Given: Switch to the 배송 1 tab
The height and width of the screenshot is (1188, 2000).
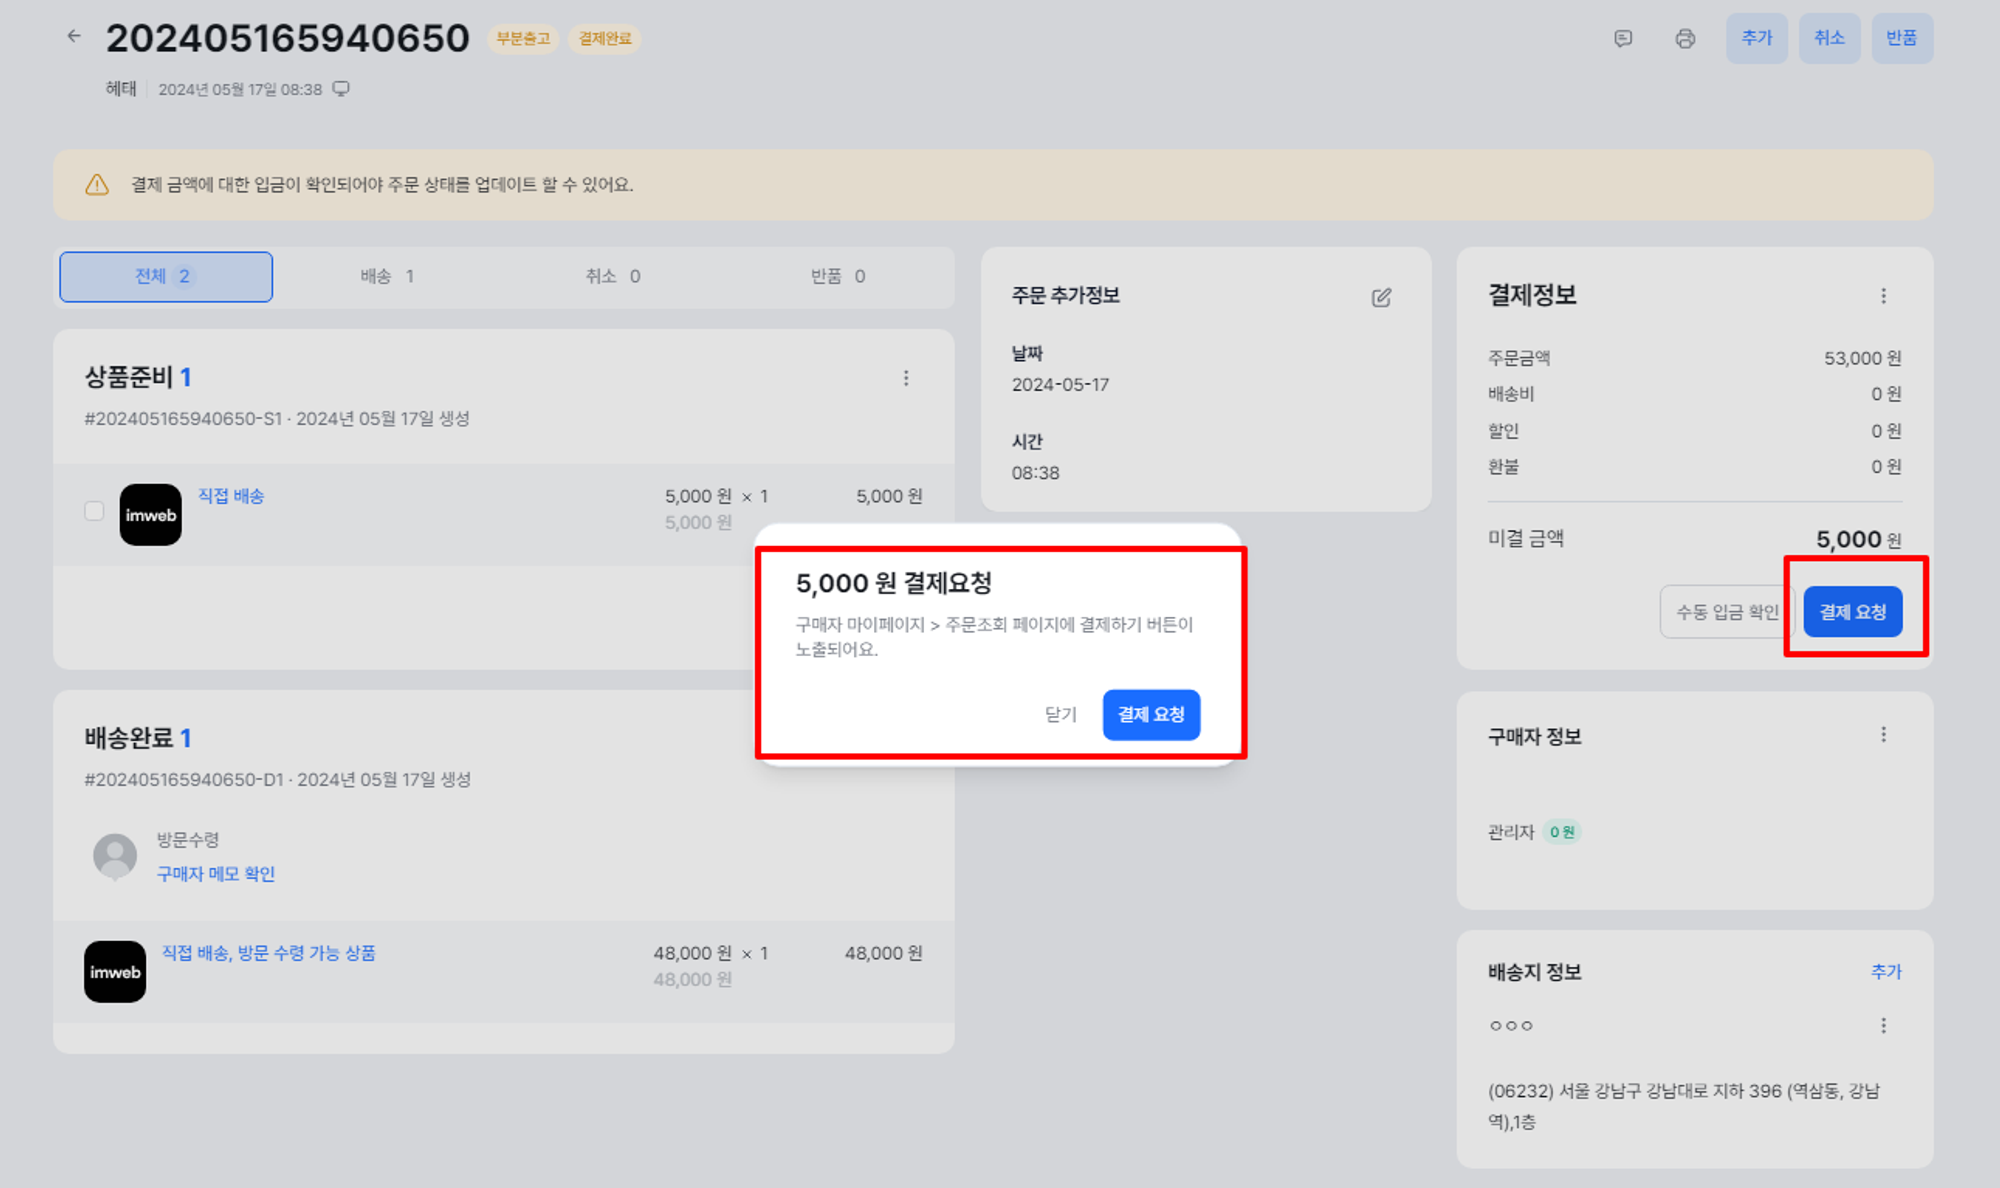Looking at the screenshot, I should click(x=387, y=276).
